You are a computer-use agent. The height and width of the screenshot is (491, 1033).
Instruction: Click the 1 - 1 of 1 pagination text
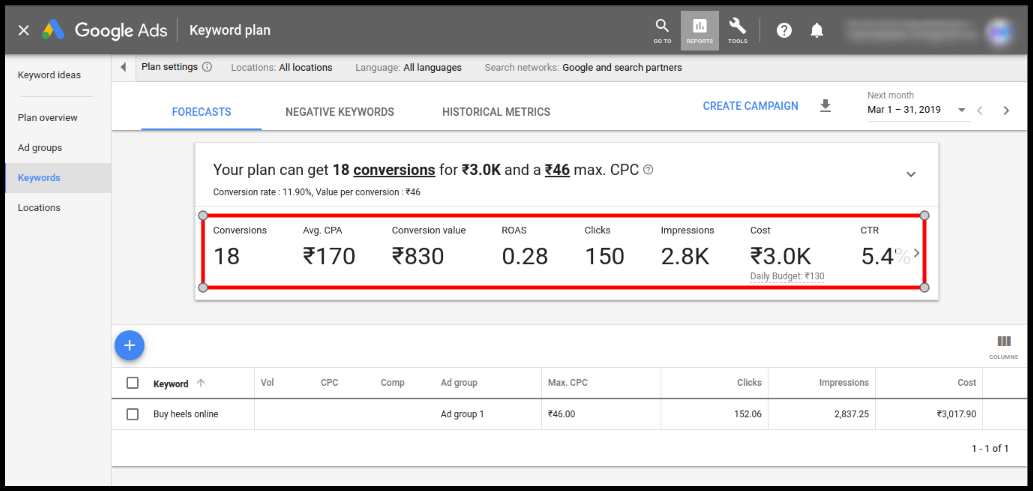[990, 449]
